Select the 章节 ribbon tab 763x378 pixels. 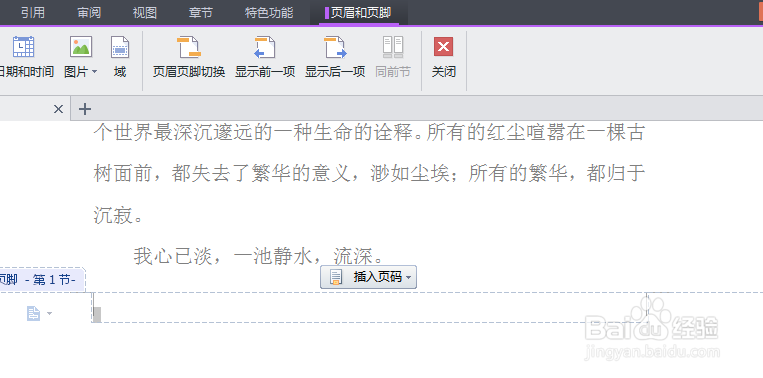click(200, 13)
